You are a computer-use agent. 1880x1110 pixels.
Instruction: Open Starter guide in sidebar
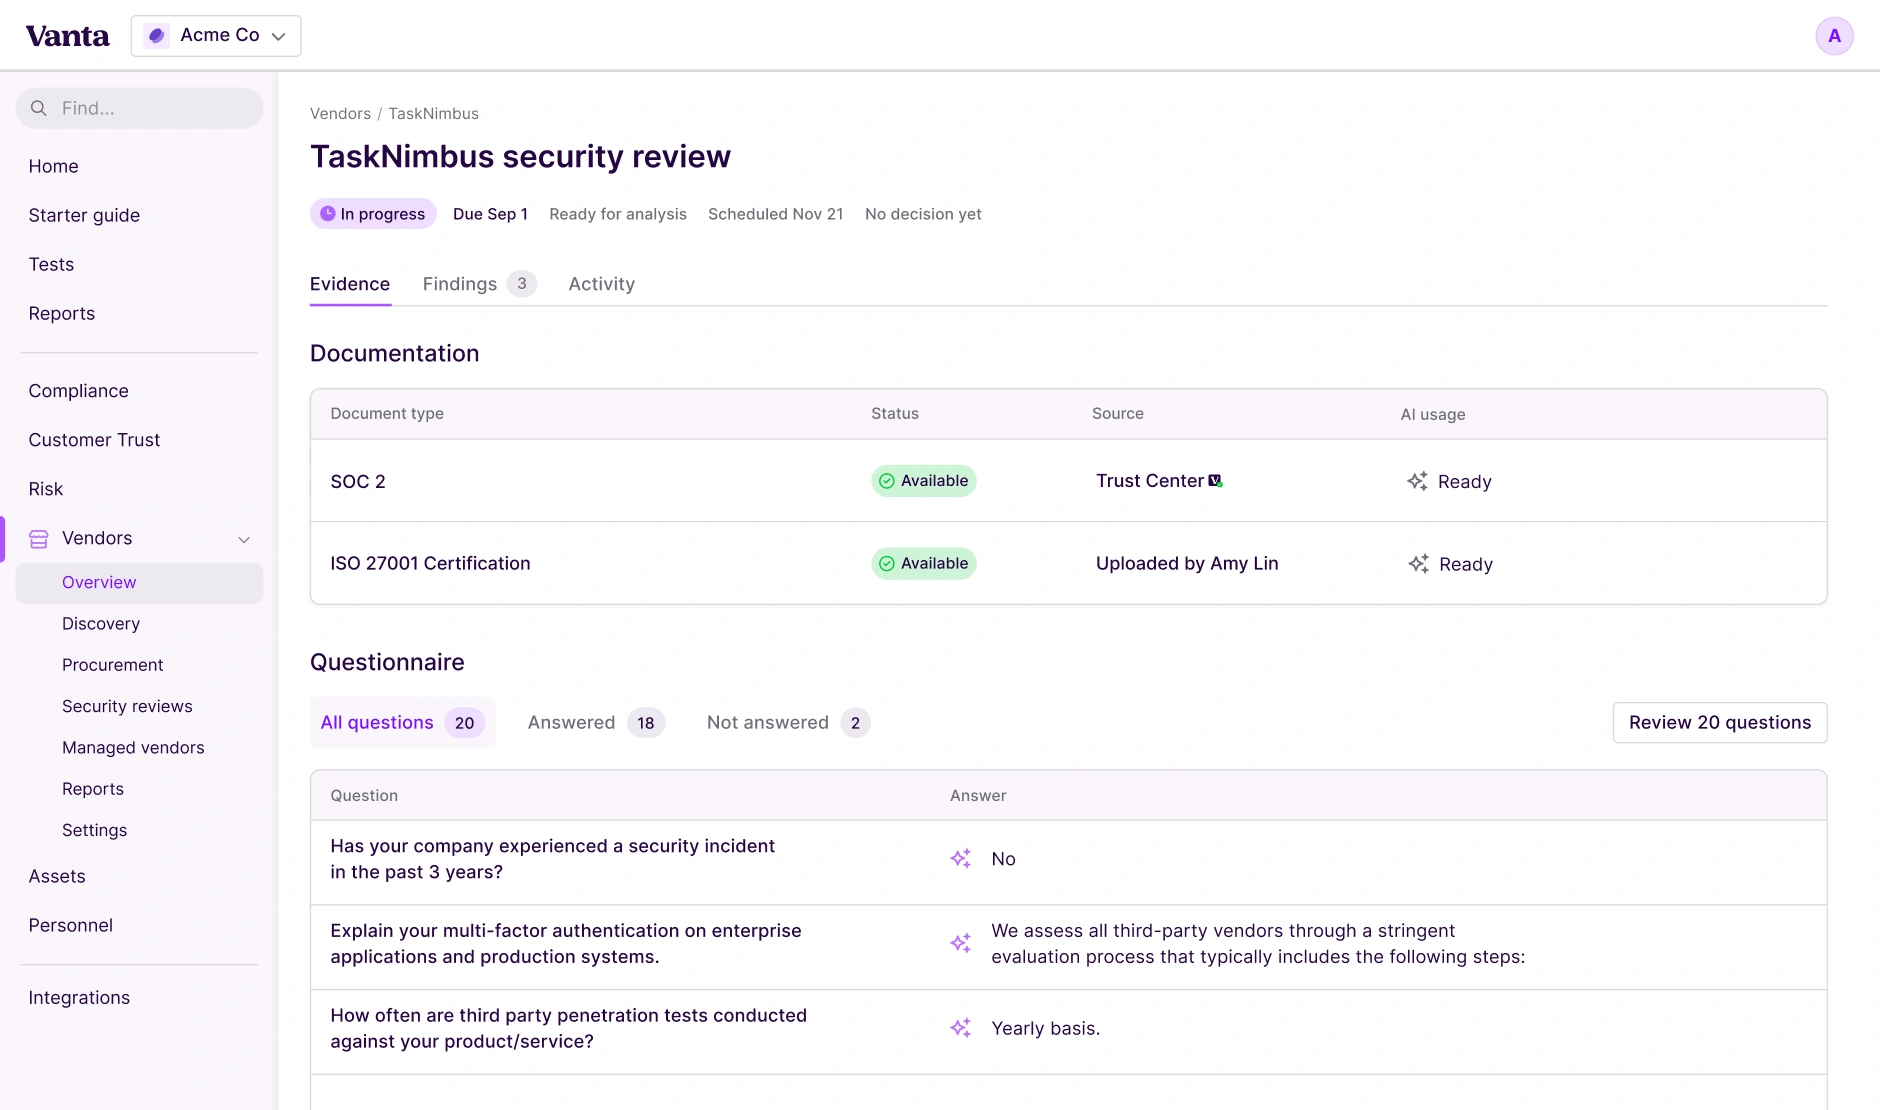coord(84,216)
